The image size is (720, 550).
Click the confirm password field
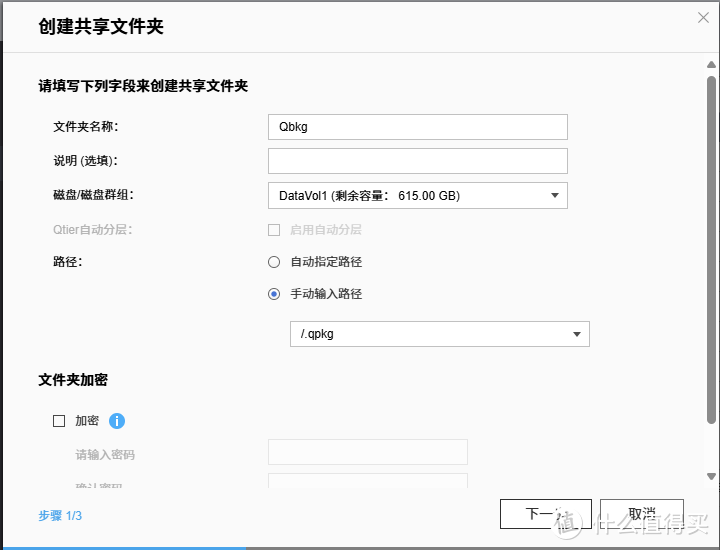click(x=367, y=481)
